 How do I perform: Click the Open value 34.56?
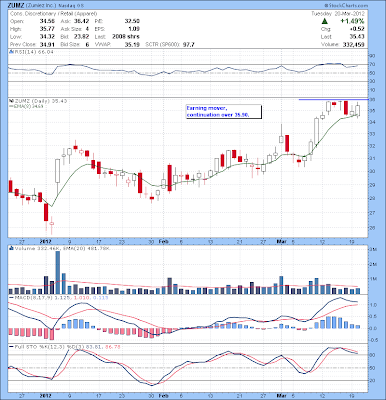pyautogui.click(x=47, y=21)
